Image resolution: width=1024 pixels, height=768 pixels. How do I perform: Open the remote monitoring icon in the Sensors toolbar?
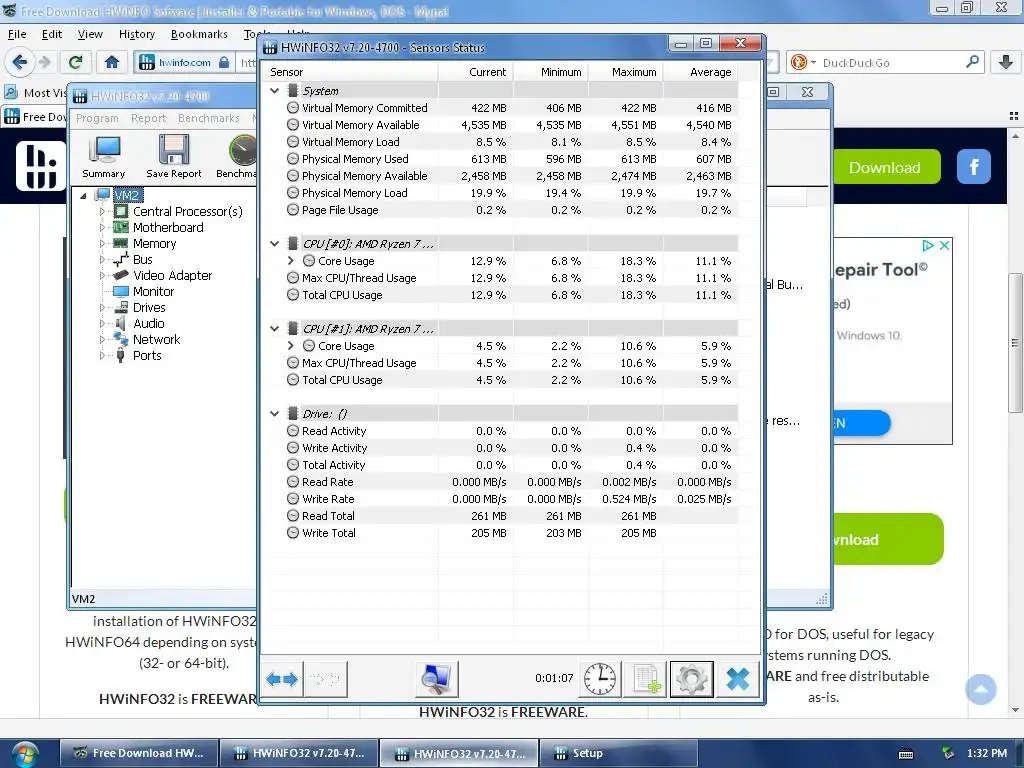(x=436, y=679)
